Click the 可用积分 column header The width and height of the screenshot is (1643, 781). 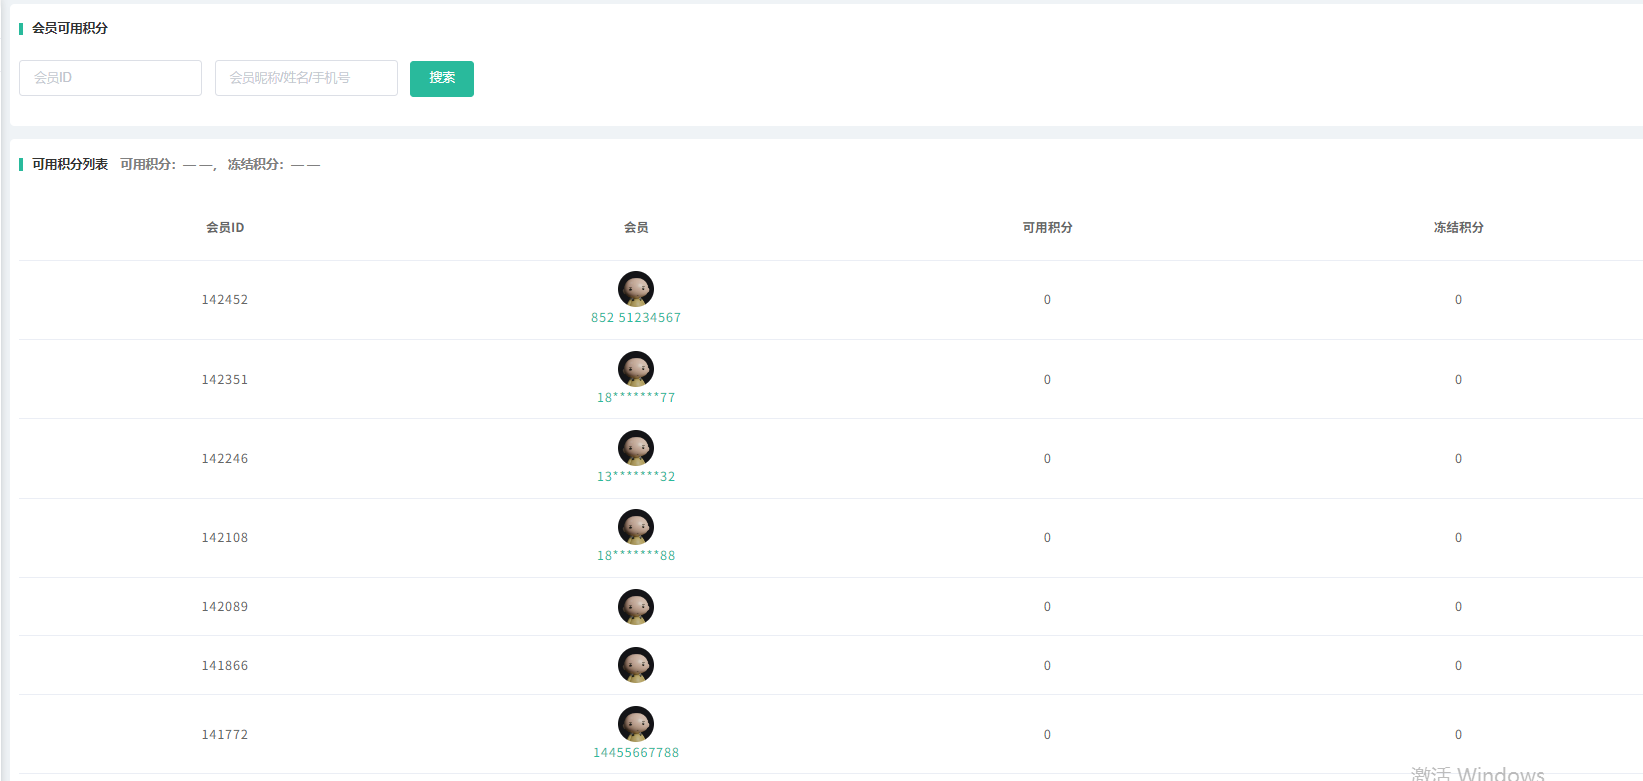[x=1047, y=228]
